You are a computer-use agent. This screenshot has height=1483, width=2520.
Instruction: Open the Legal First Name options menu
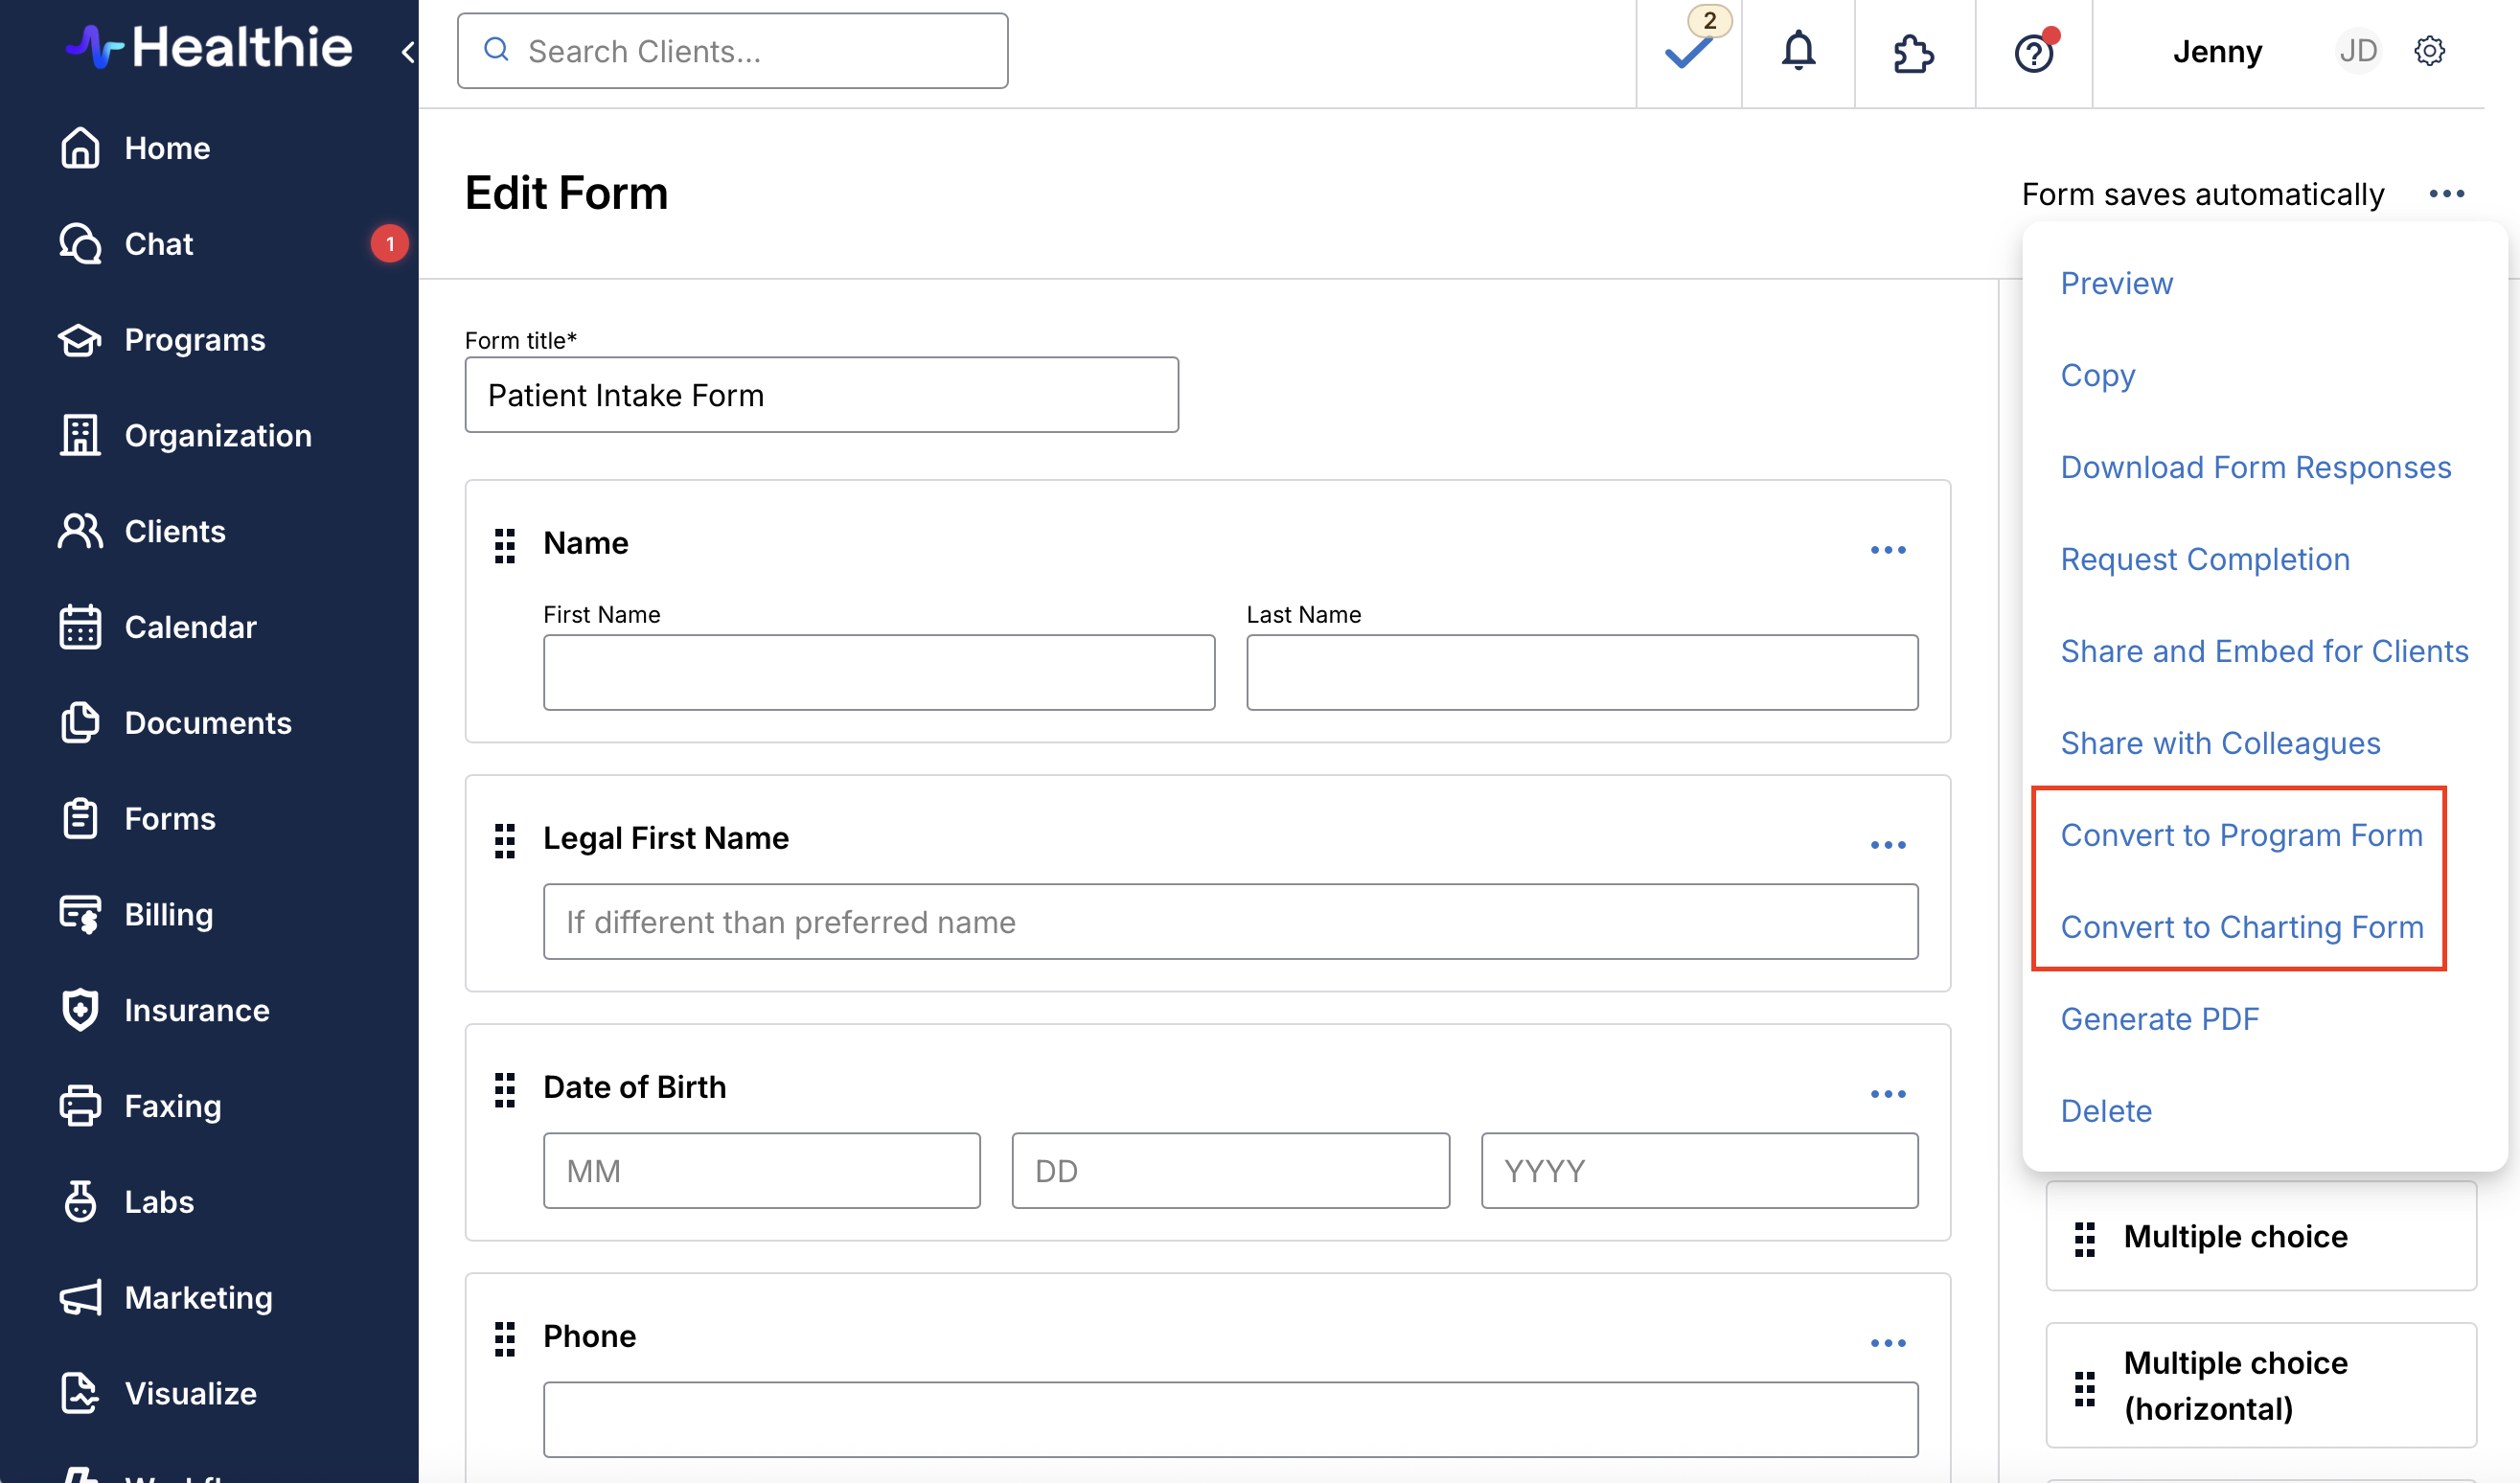click(x=1887, y=845)
